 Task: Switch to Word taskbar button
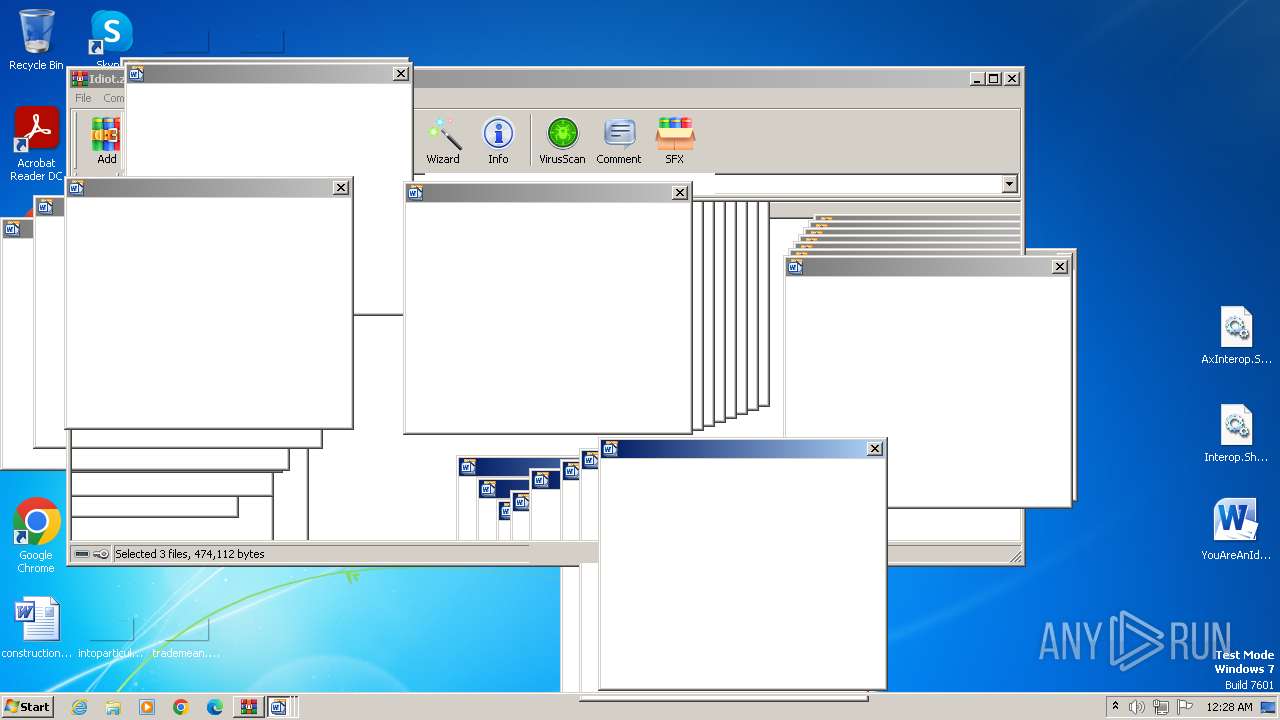(x=279, y=707)
